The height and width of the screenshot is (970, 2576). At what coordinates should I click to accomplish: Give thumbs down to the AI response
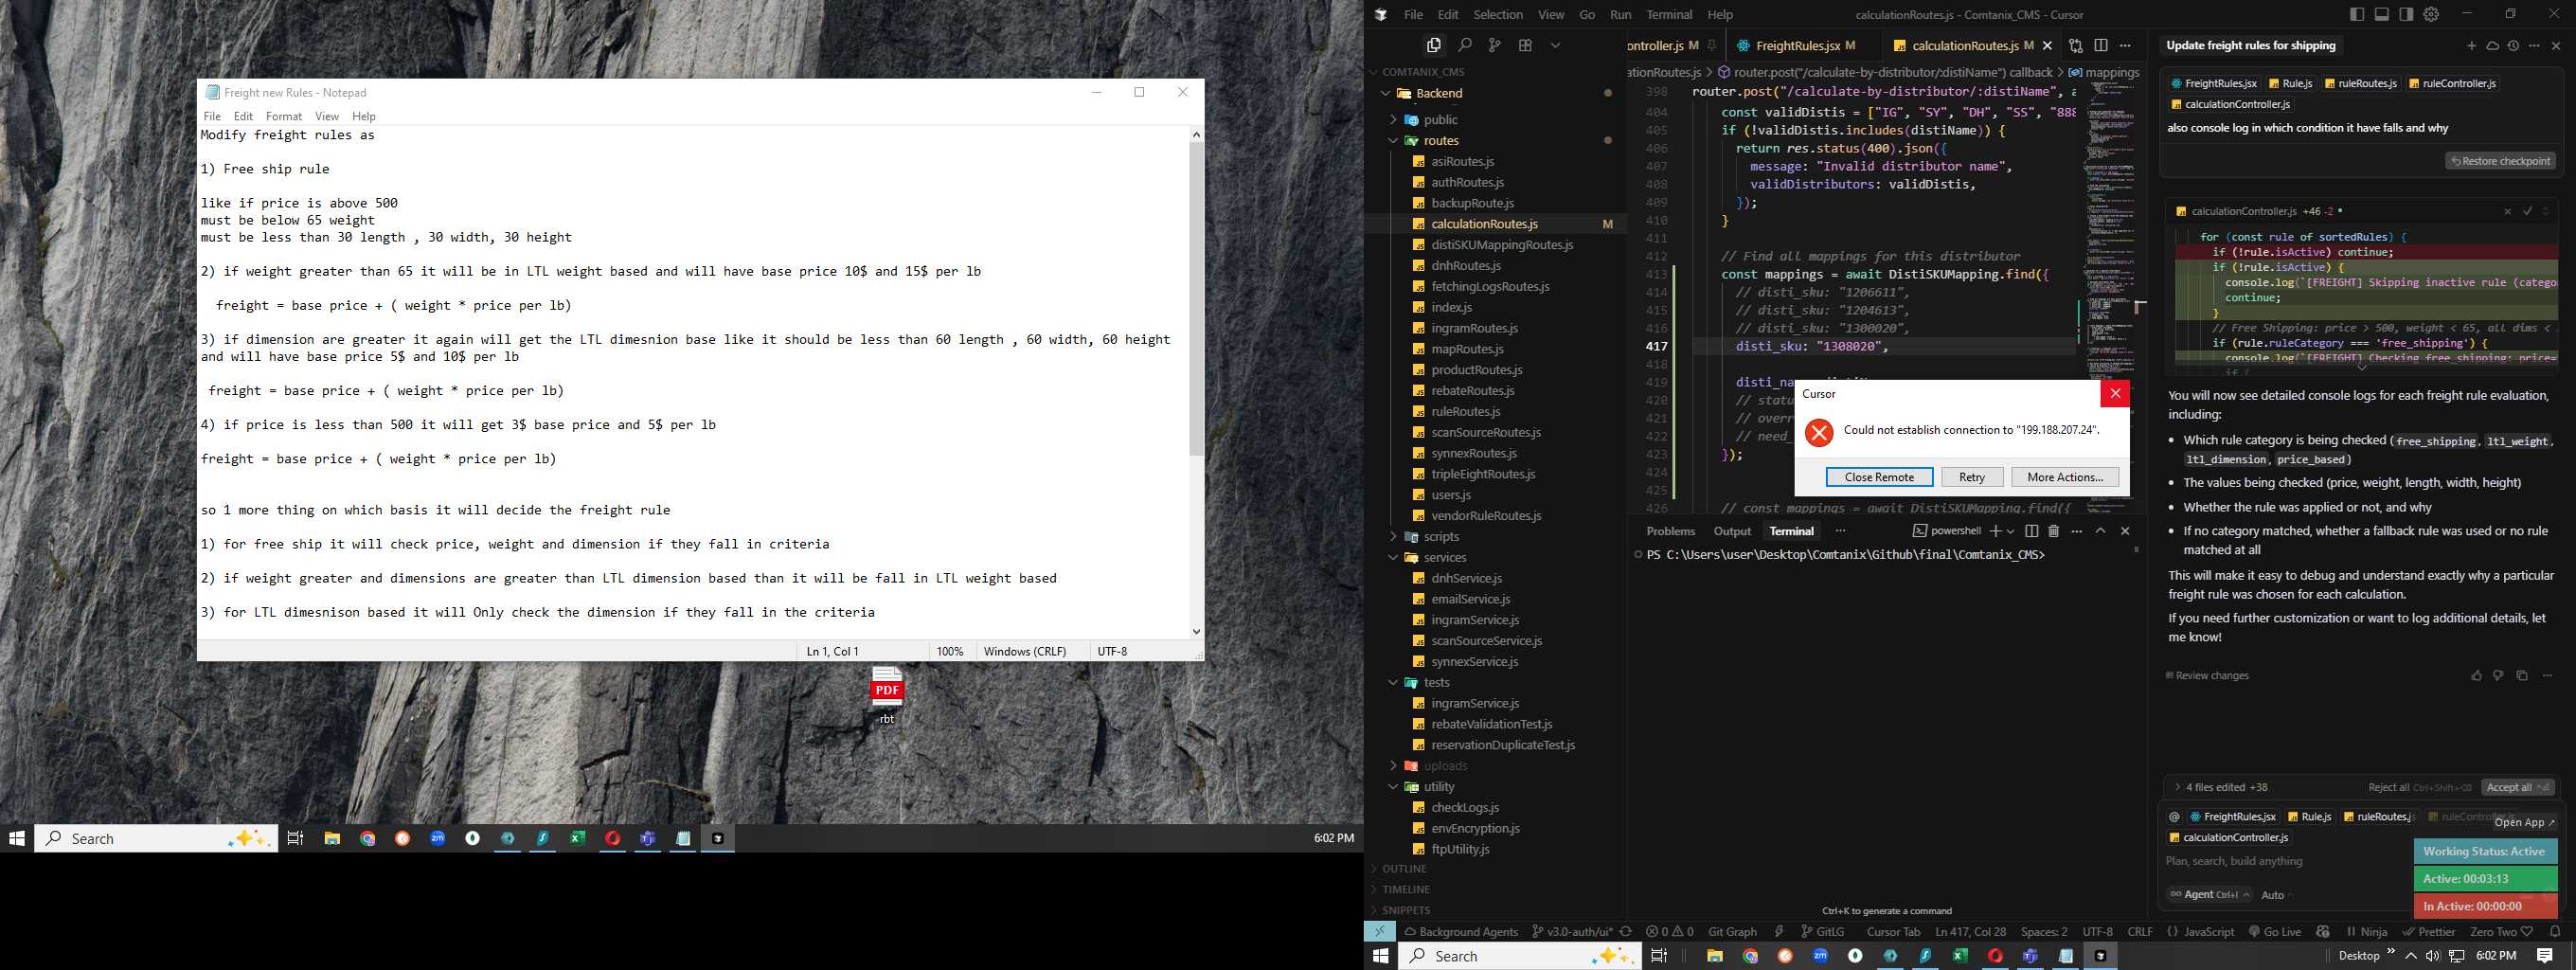pos(2498,676)
